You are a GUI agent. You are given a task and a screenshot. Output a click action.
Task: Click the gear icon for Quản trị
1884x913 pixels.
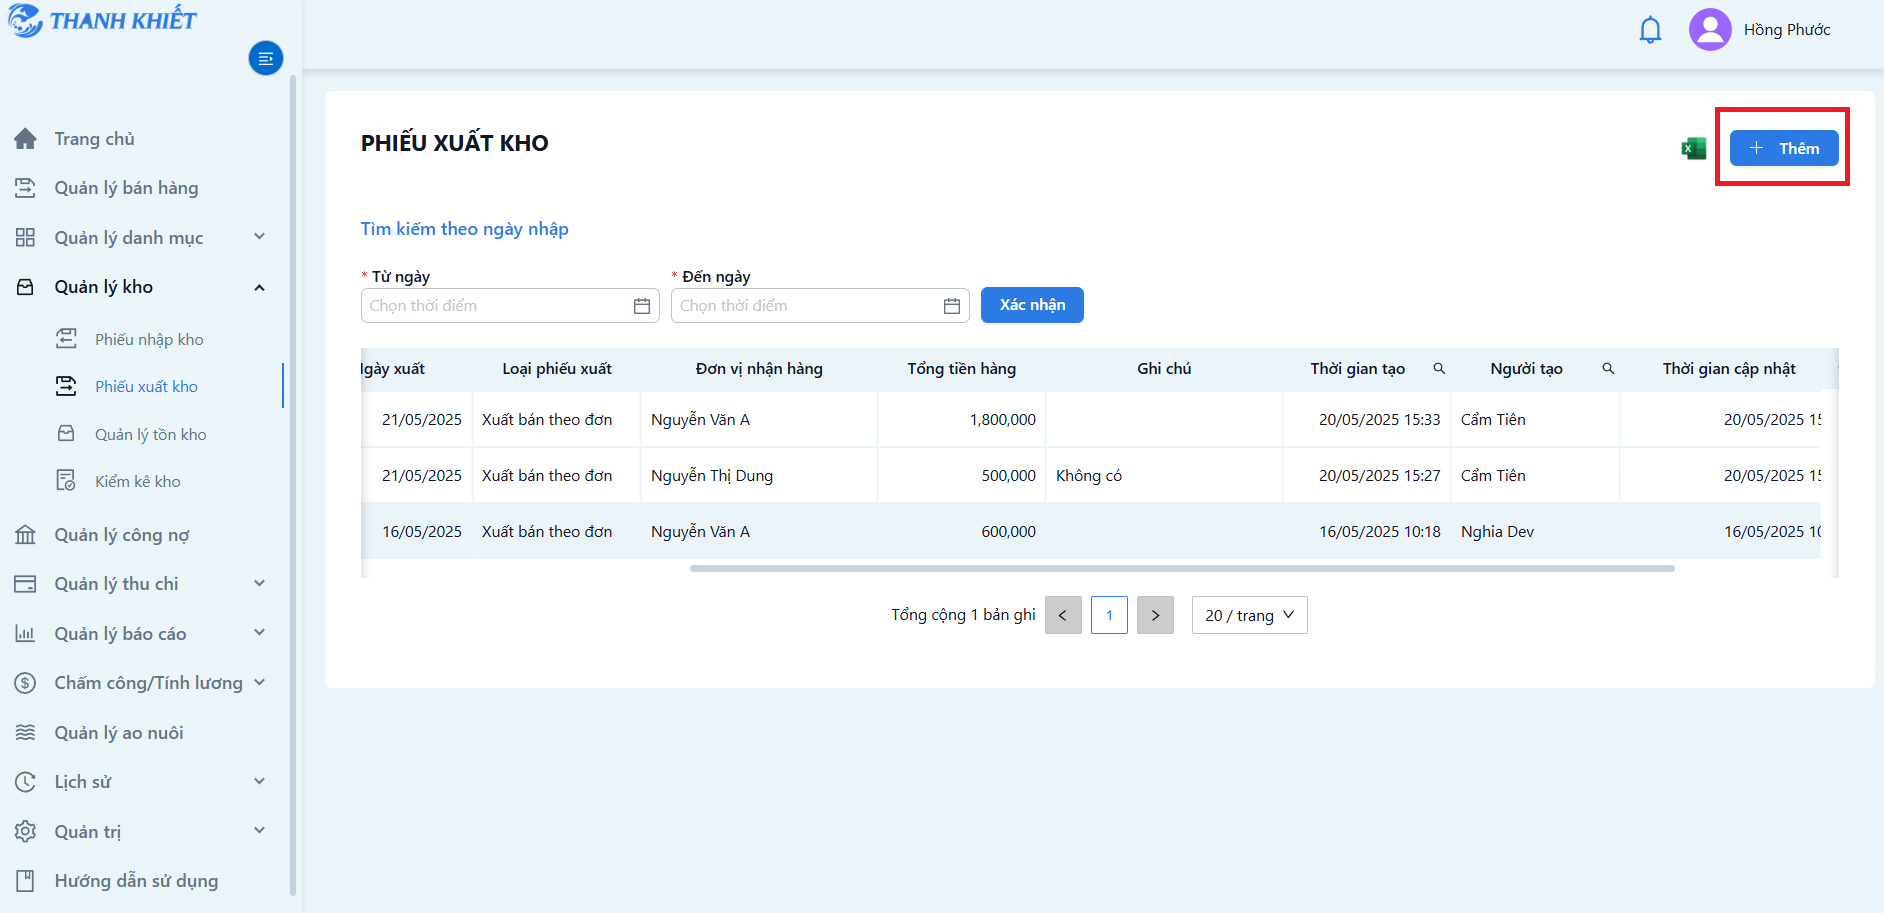point(26,831)
